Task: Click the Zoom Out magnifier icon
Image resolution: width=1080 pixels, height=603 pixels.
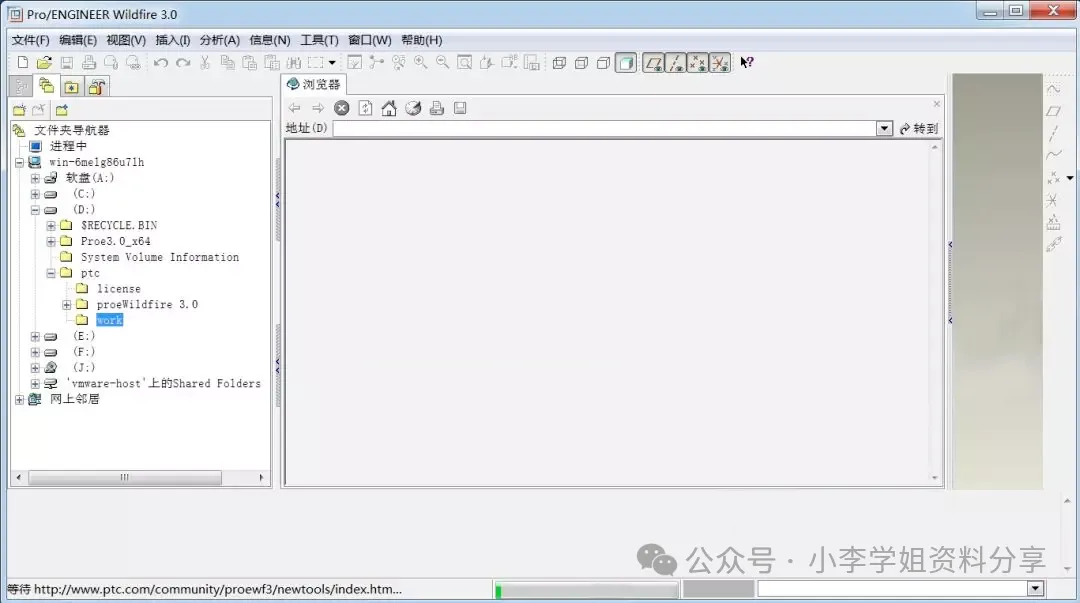Action: (442, 63)
